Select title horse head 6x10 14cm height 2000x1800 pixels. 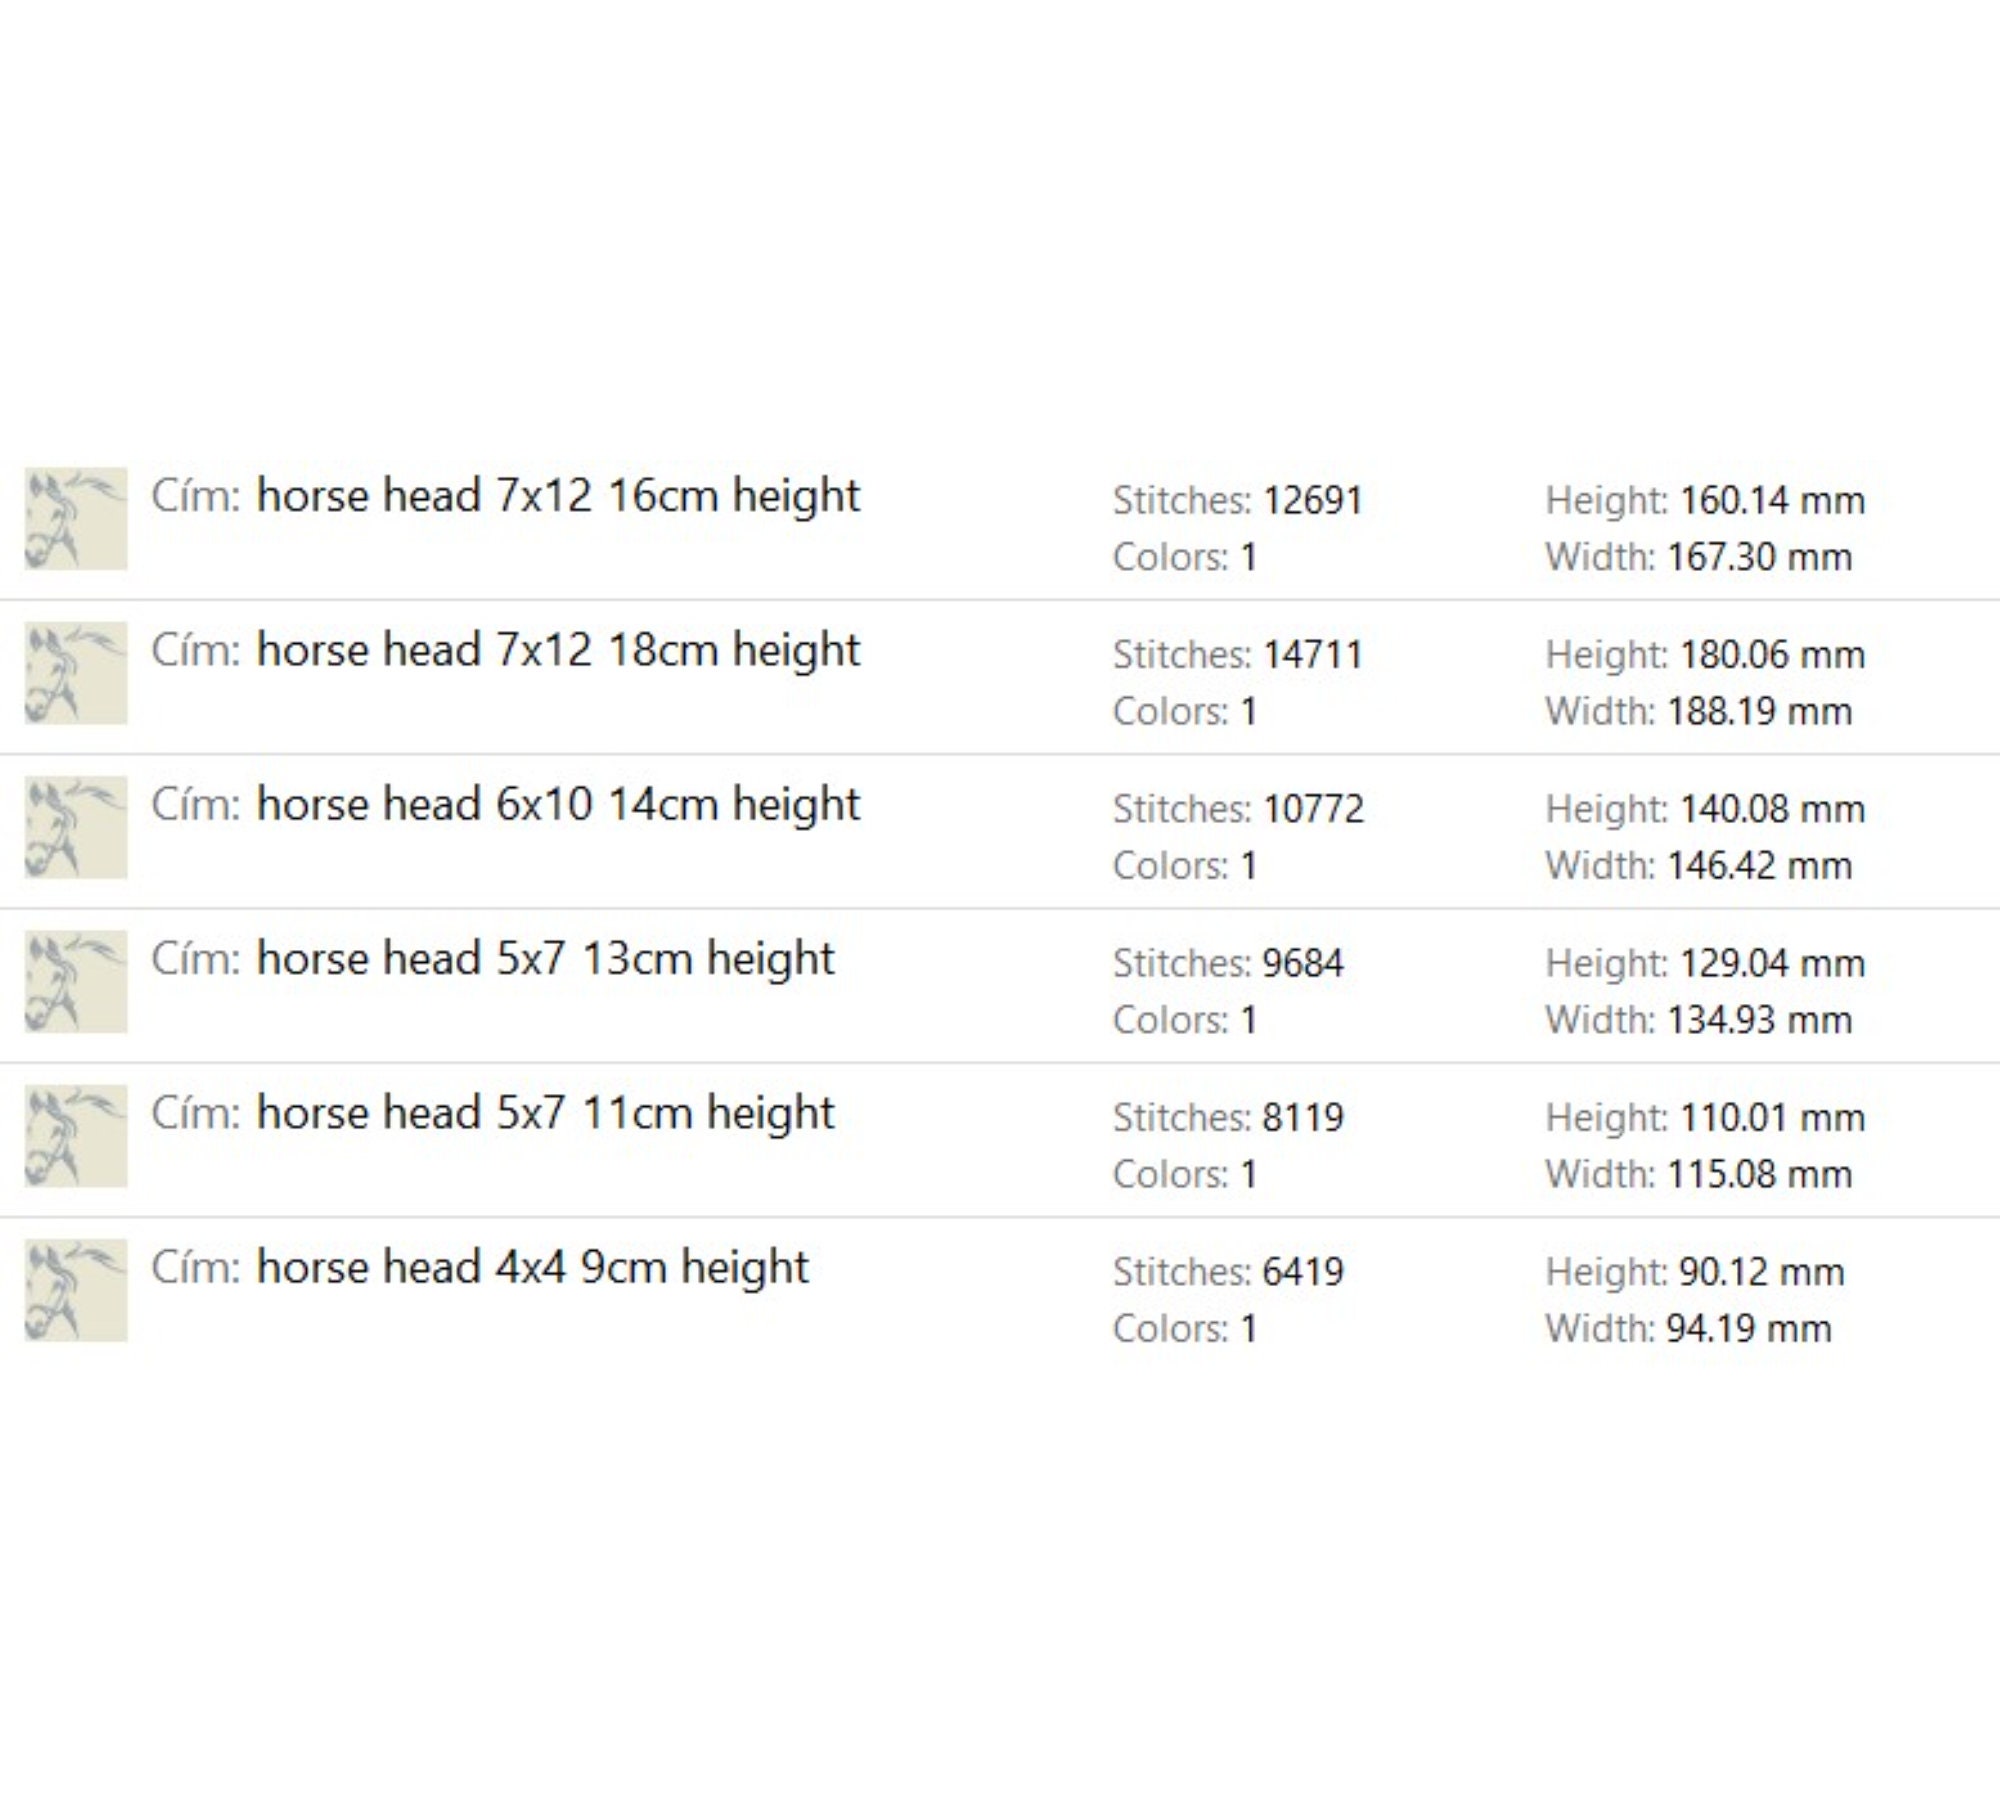tap(558, 805)
